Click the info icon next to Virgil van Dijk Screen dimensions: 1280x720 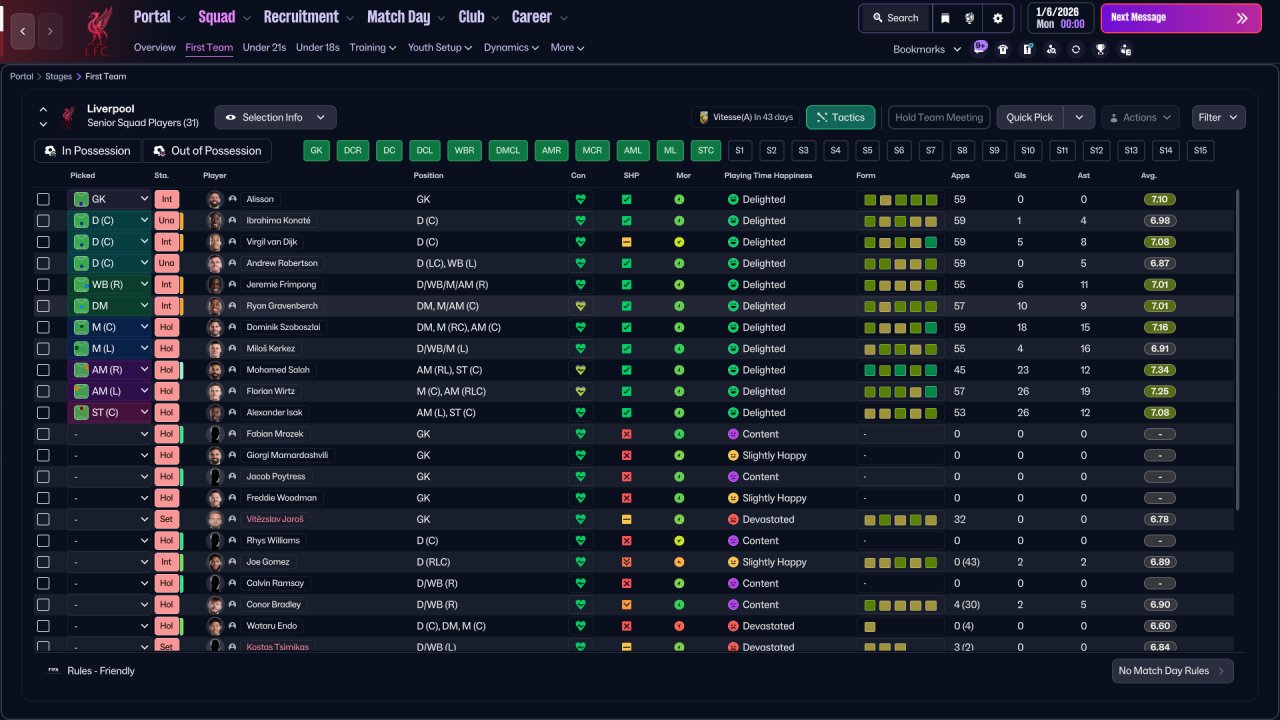click(233, 242)
